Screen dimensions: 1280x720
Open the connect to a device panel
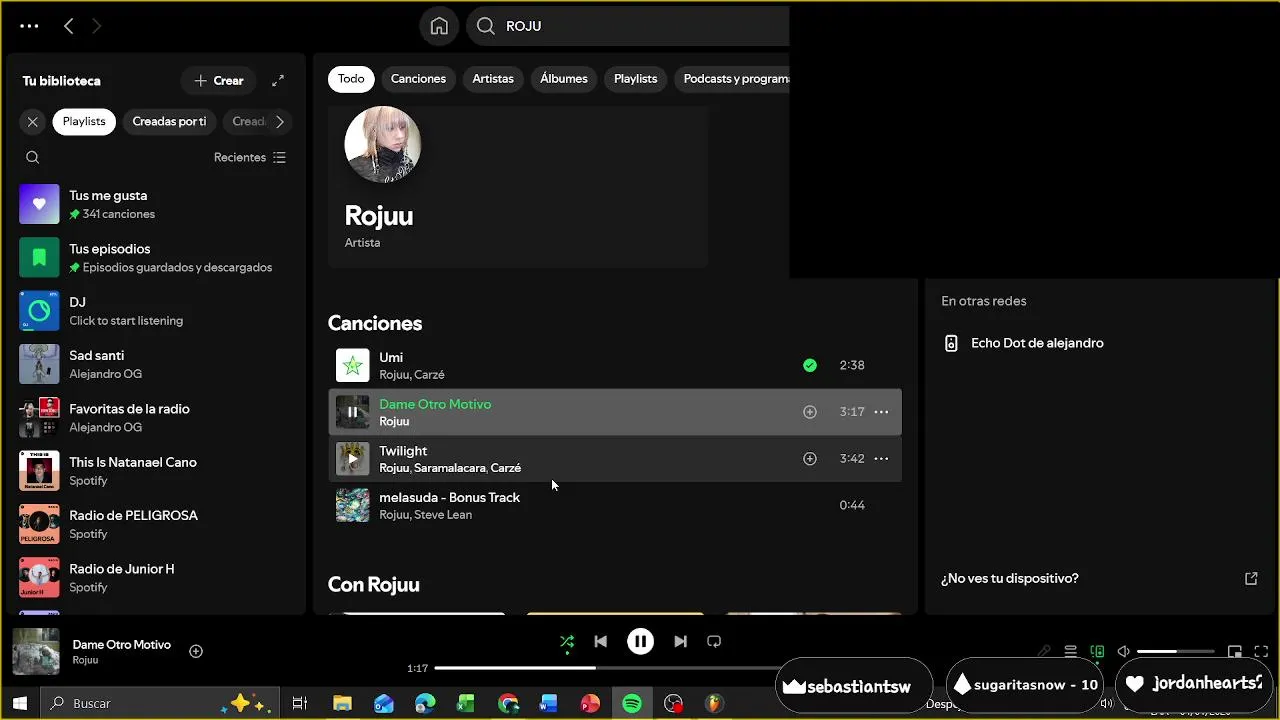tap(1097, 651)
